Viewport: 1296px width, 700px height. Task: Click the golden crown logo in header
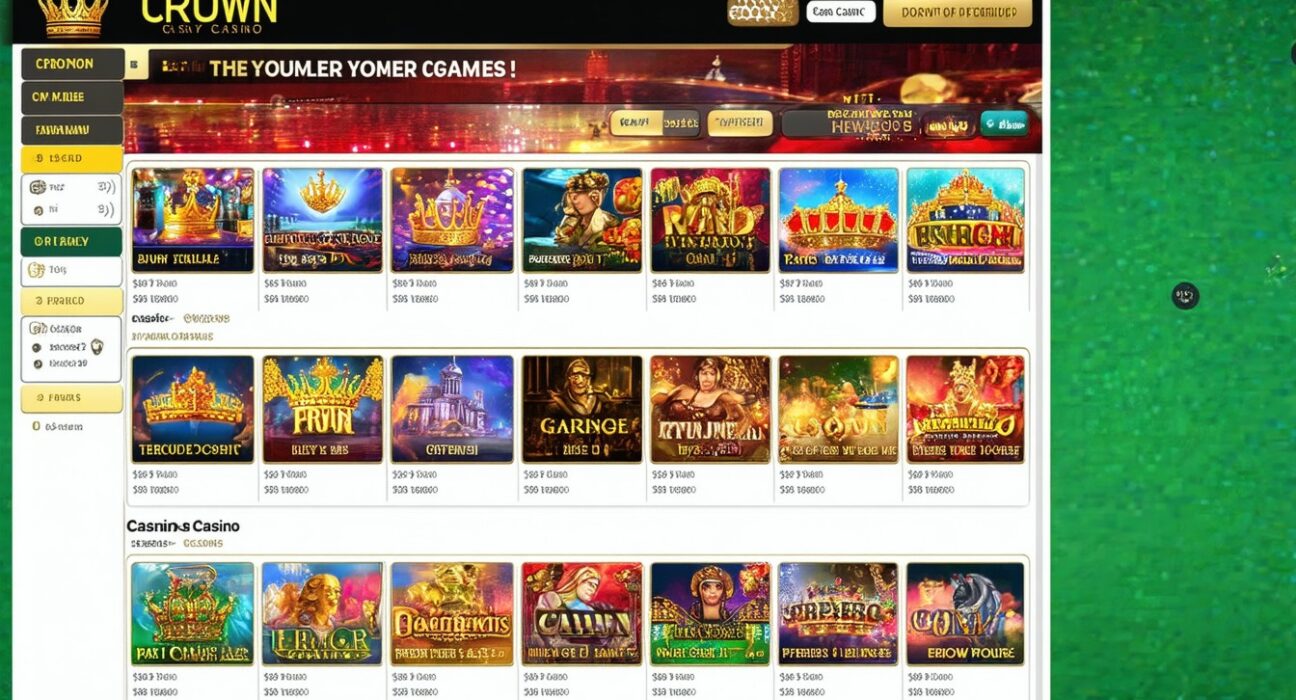point(73,17)
